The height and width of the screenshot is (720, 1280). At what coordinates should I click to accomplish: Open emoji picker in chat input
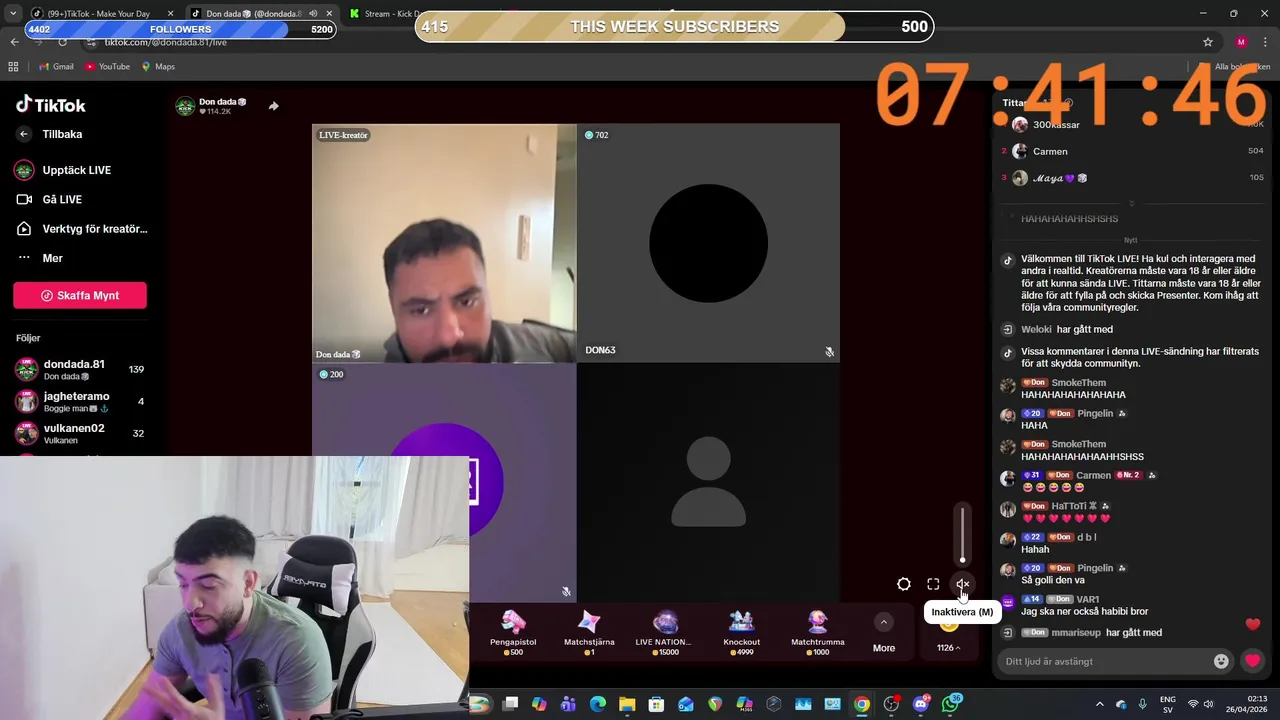click(1221, 661)
